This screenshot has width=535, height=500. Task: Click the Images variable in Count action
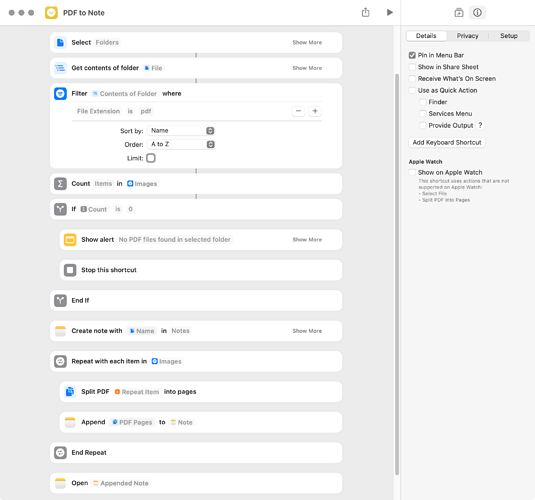pyautogui.click(x=142, y=184)
